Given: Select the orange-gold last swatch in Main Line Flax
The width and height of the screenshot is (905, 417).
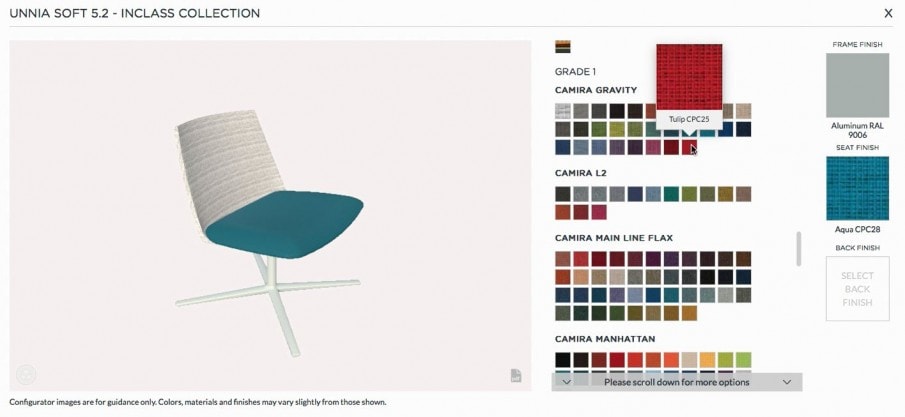Looking at the screenshot, I should [689, 313].
